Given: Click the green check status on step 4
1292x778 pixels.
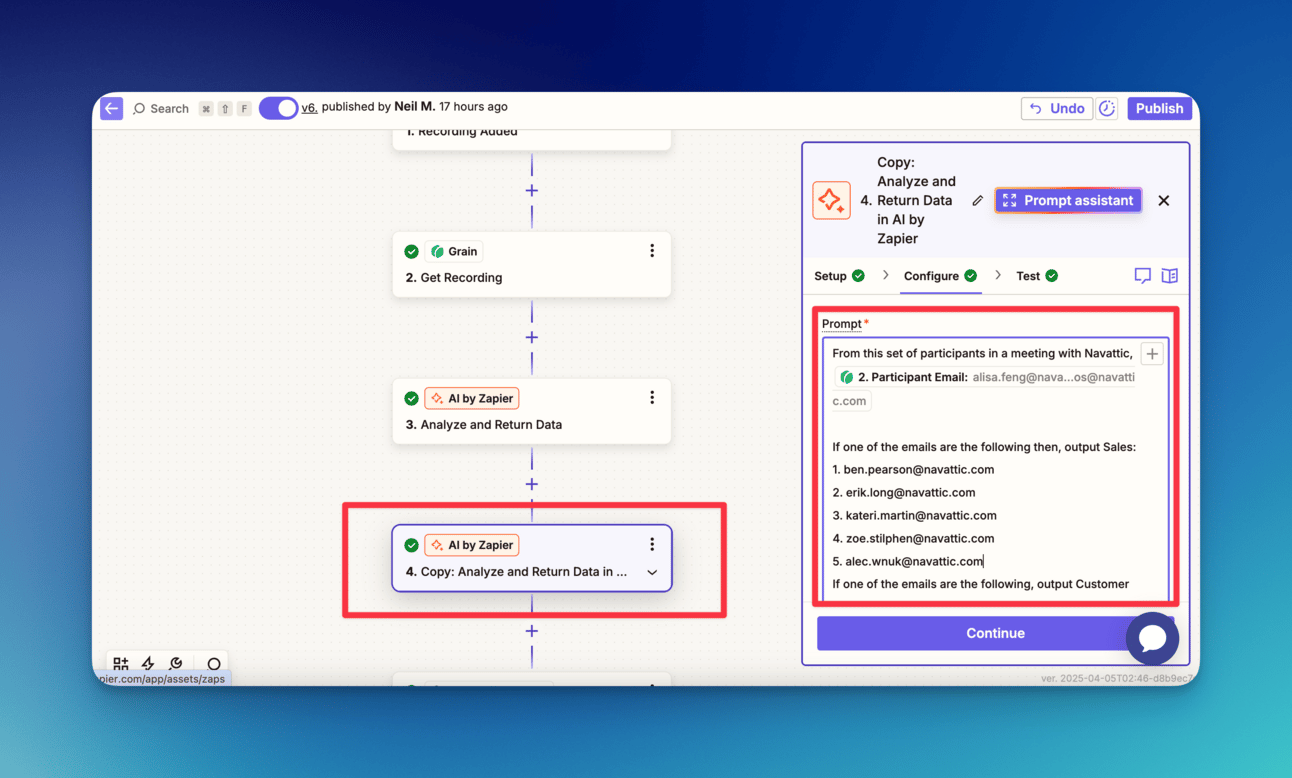Looking at the screenshot, I should 411,545.
